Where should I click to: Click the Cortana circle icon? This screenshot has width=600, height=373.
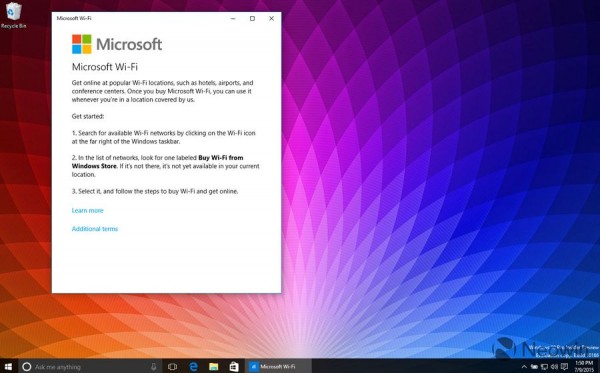[x=26, y=366]
